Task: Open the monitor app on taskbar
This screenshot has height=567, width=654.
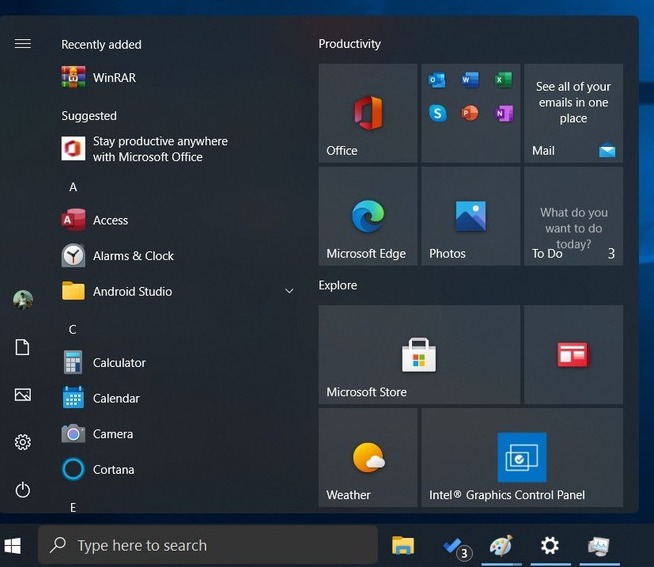Action: tap(599, 546)
